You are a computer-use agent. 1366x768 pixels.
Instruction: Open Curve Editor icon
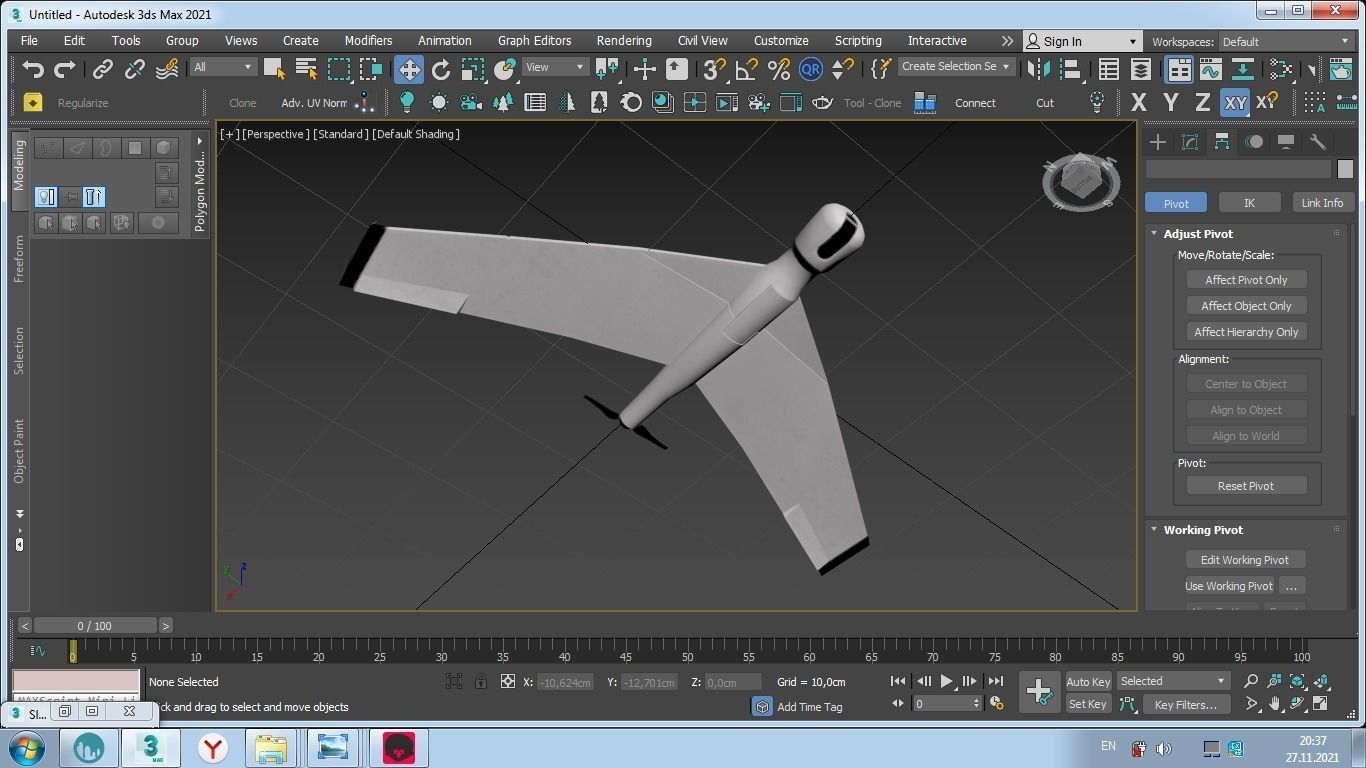click(x=1210, y=69)
